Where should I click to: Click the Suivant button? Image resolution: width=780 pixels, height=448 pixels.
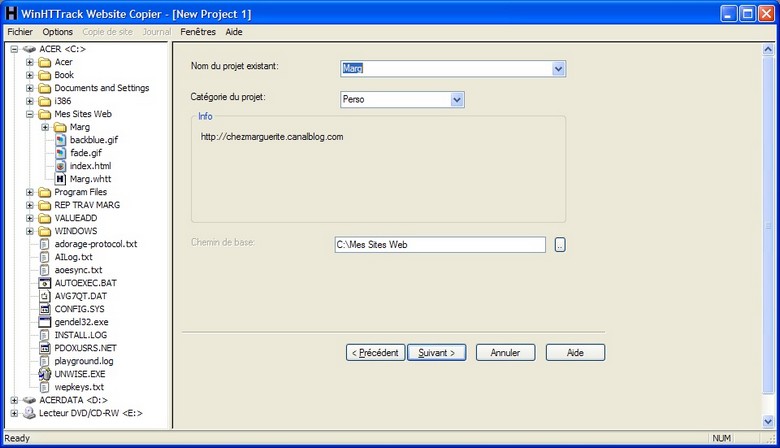tap(437, 353)
